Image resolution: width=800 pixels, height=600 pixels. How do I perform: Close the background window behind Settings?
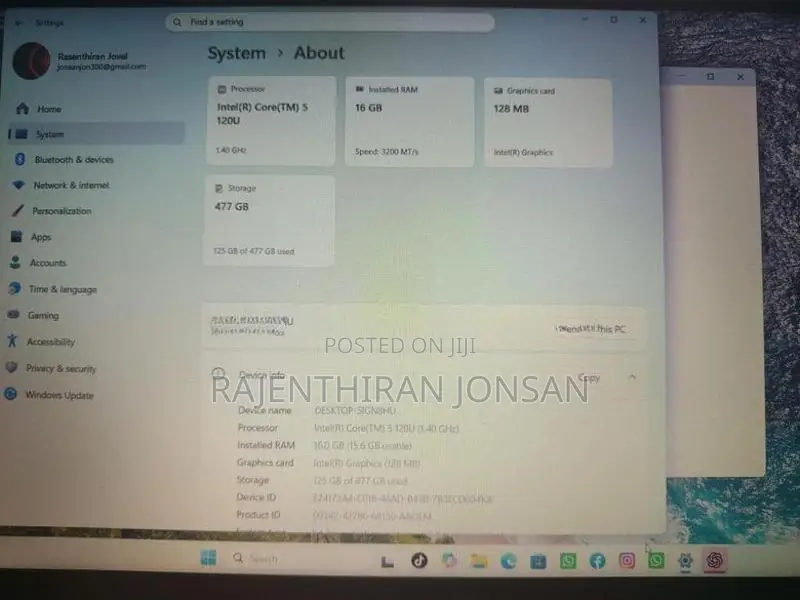click(x=740, y=77)
